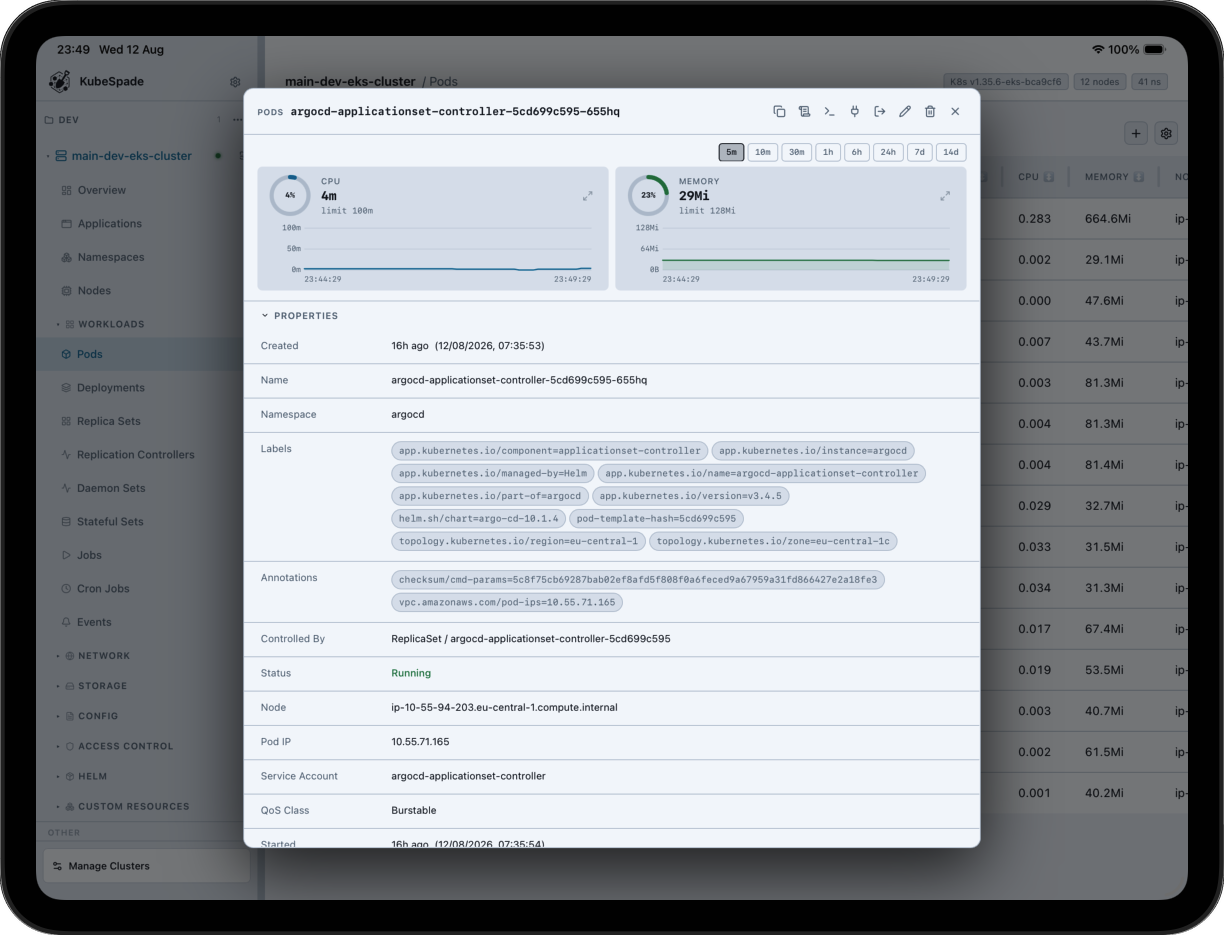
Task: Select the 6h time range
Action: click(857, 152)
